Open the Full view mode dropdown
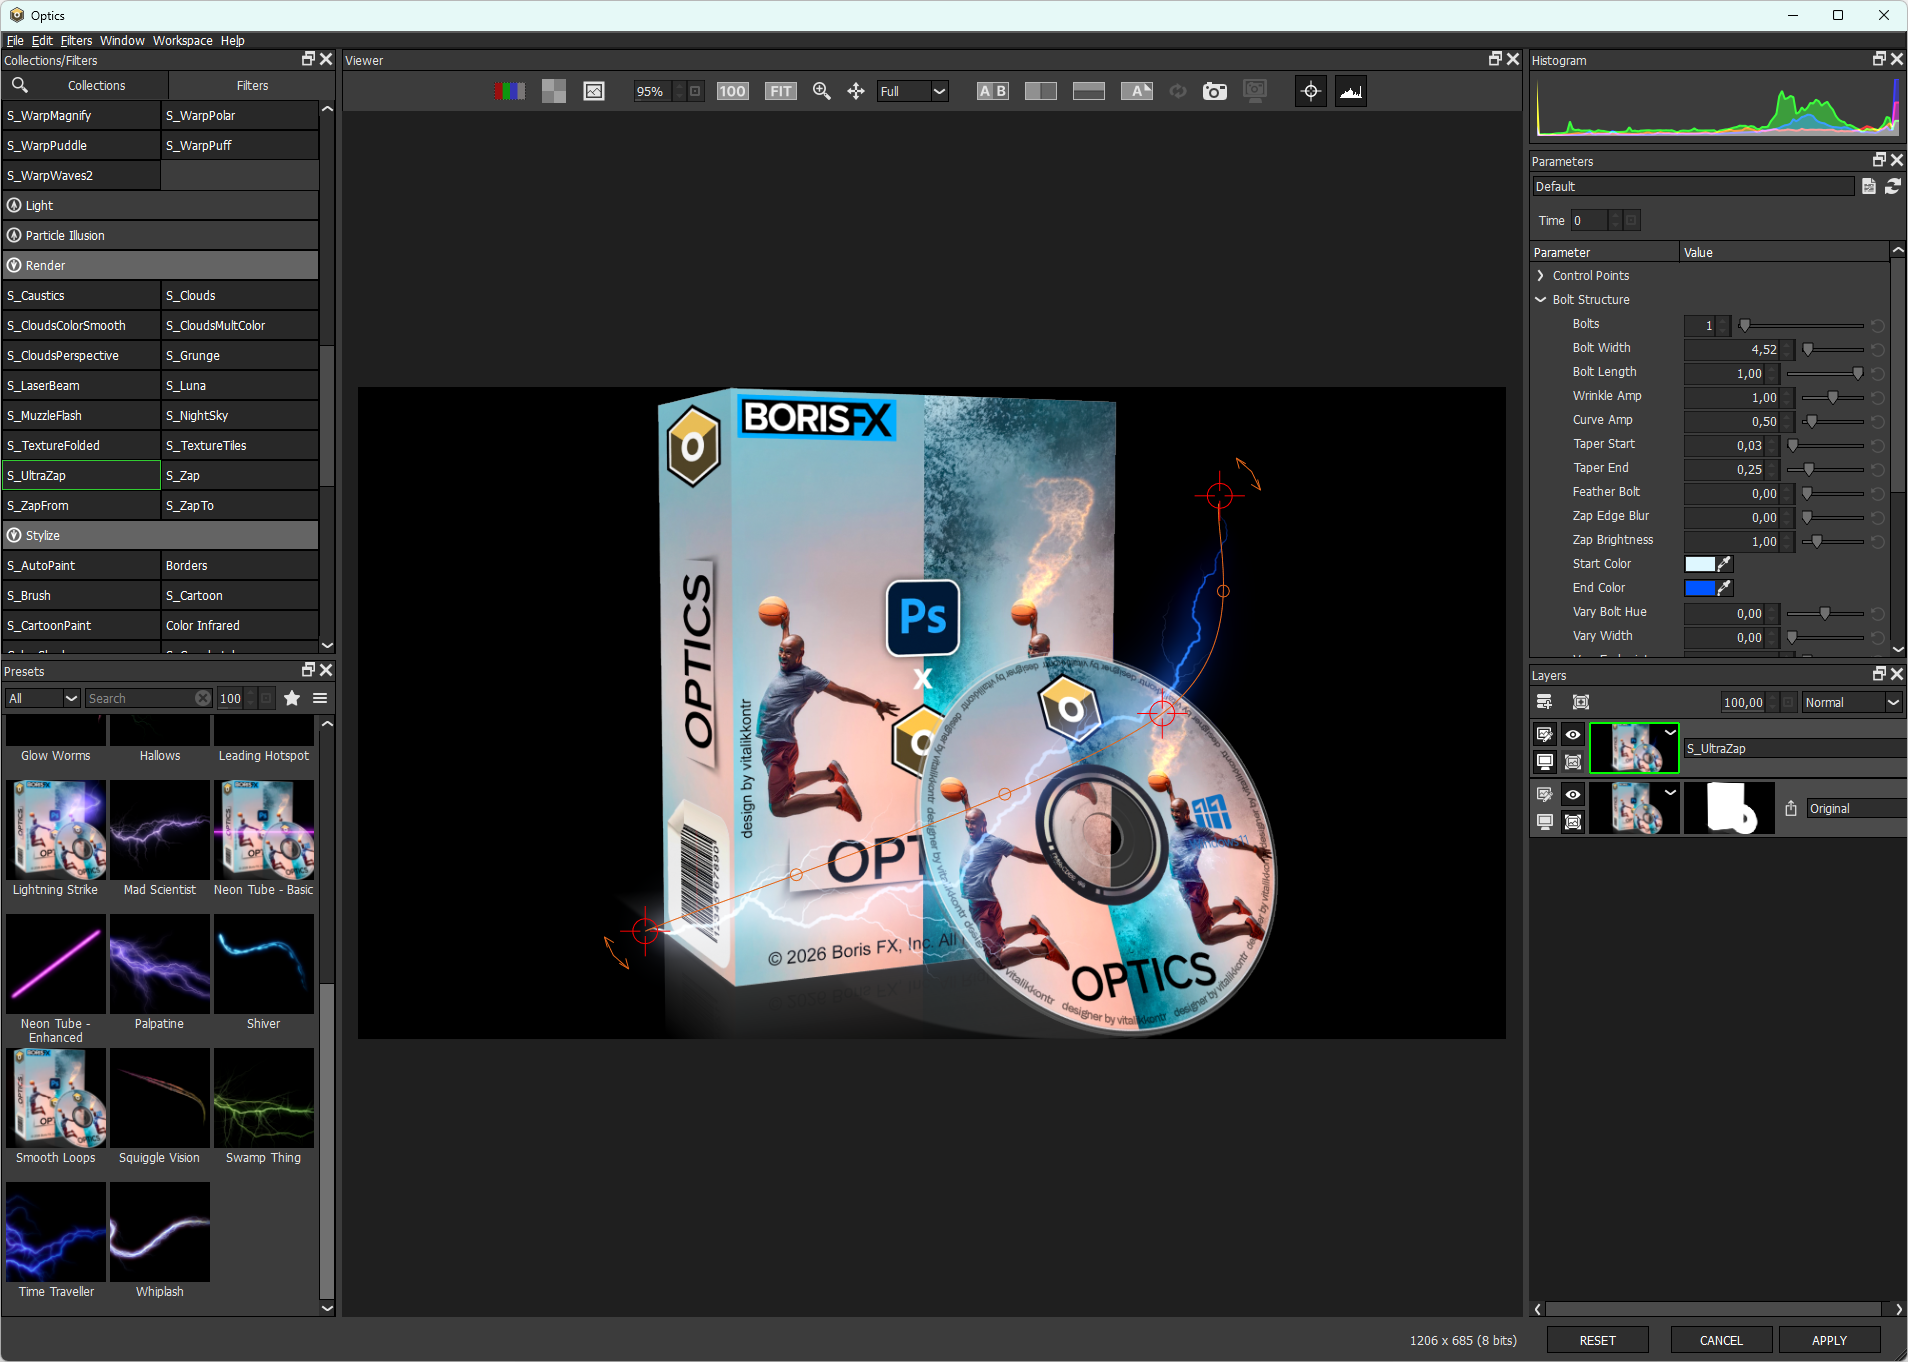The image size is (1908, 1362). click(x=913, y=91)
